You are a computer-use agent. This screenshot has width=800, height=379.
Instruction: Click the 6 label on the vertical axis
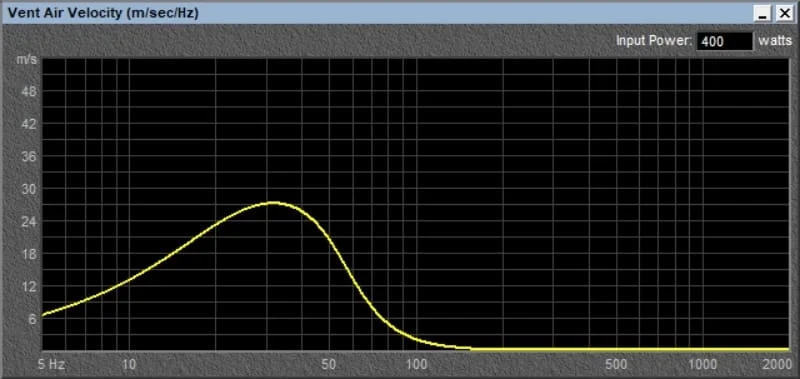(31, 319)
